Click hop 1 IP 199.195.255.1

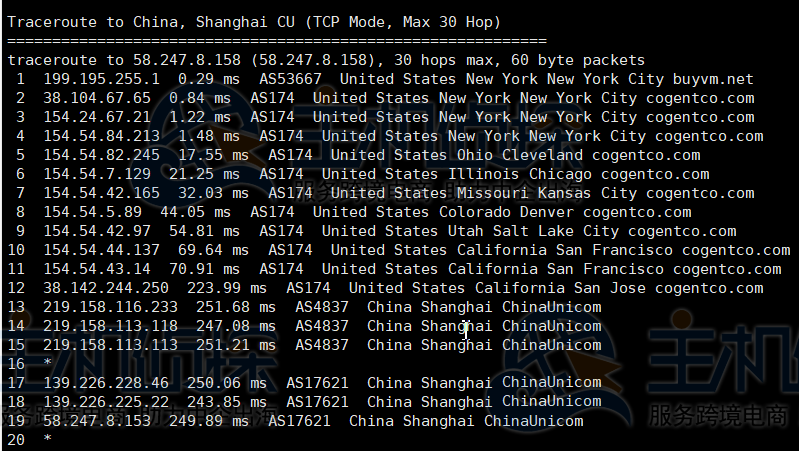pos(101,79)
